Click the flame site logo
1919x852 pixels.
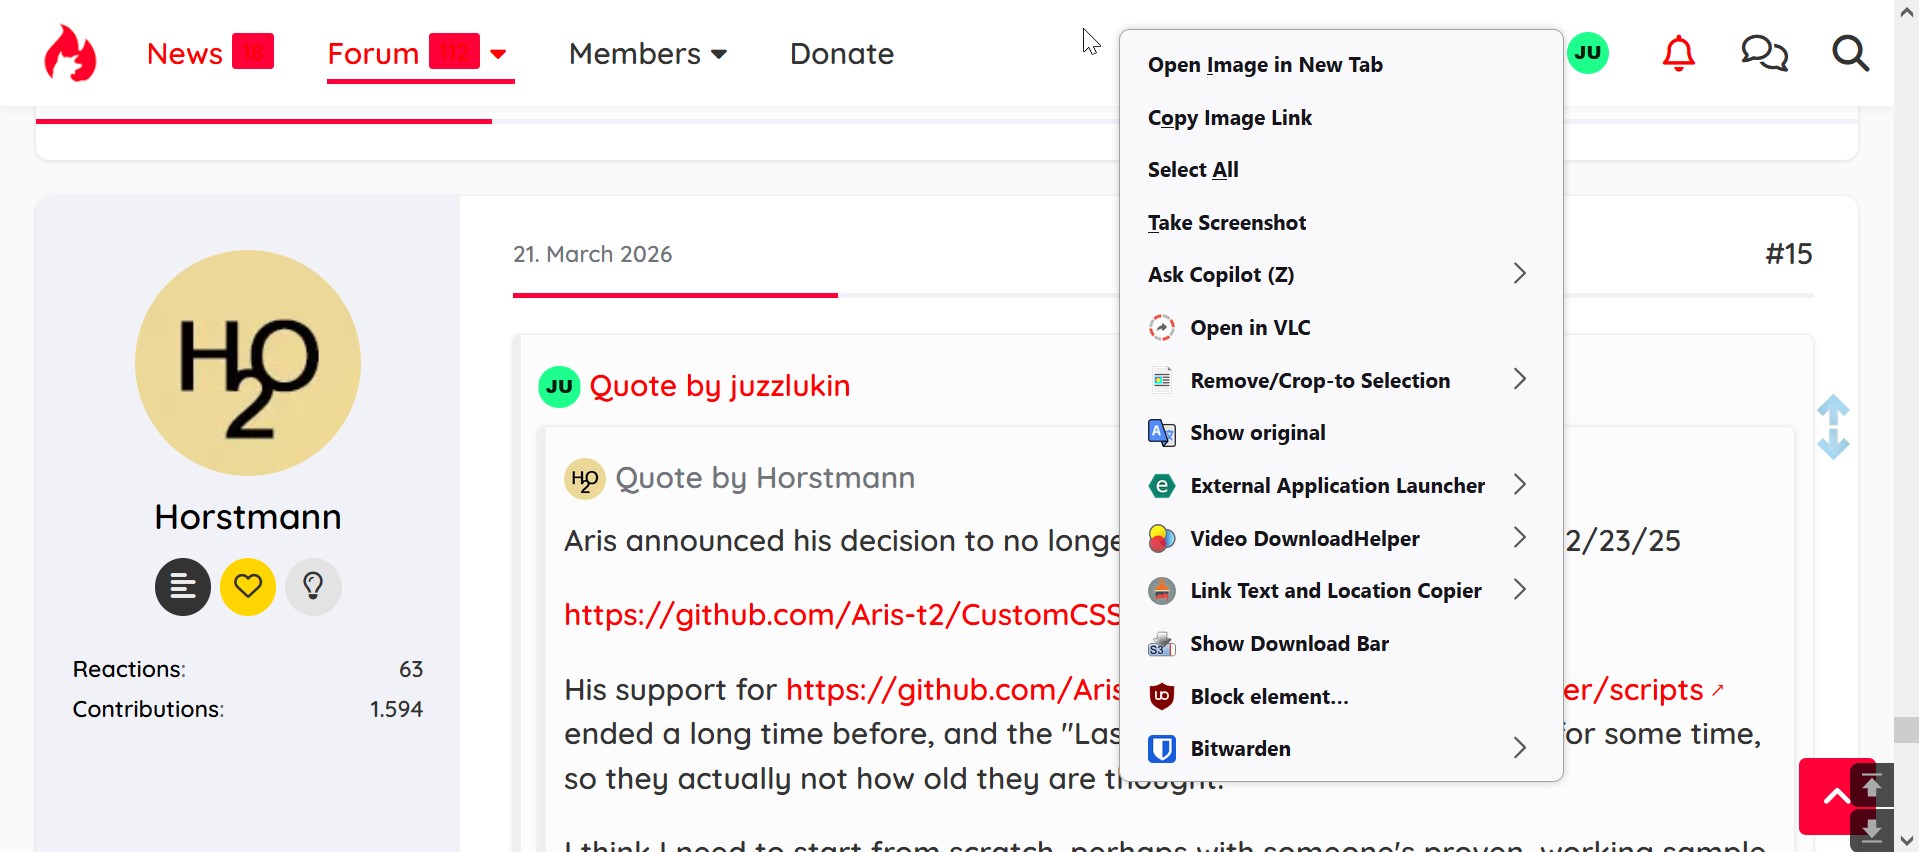tap(70, 53)
